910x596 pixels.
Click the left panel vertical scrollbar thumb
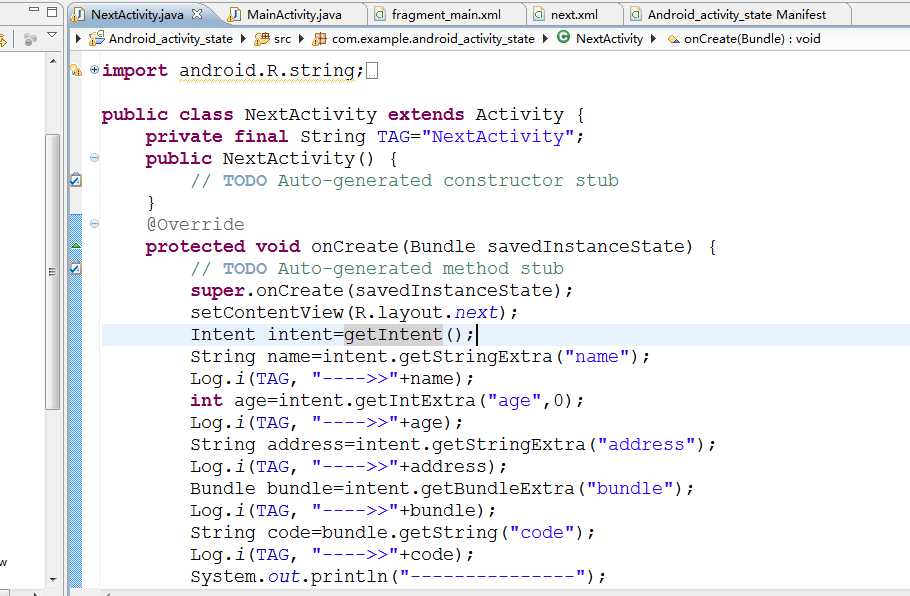coord(53,272)
